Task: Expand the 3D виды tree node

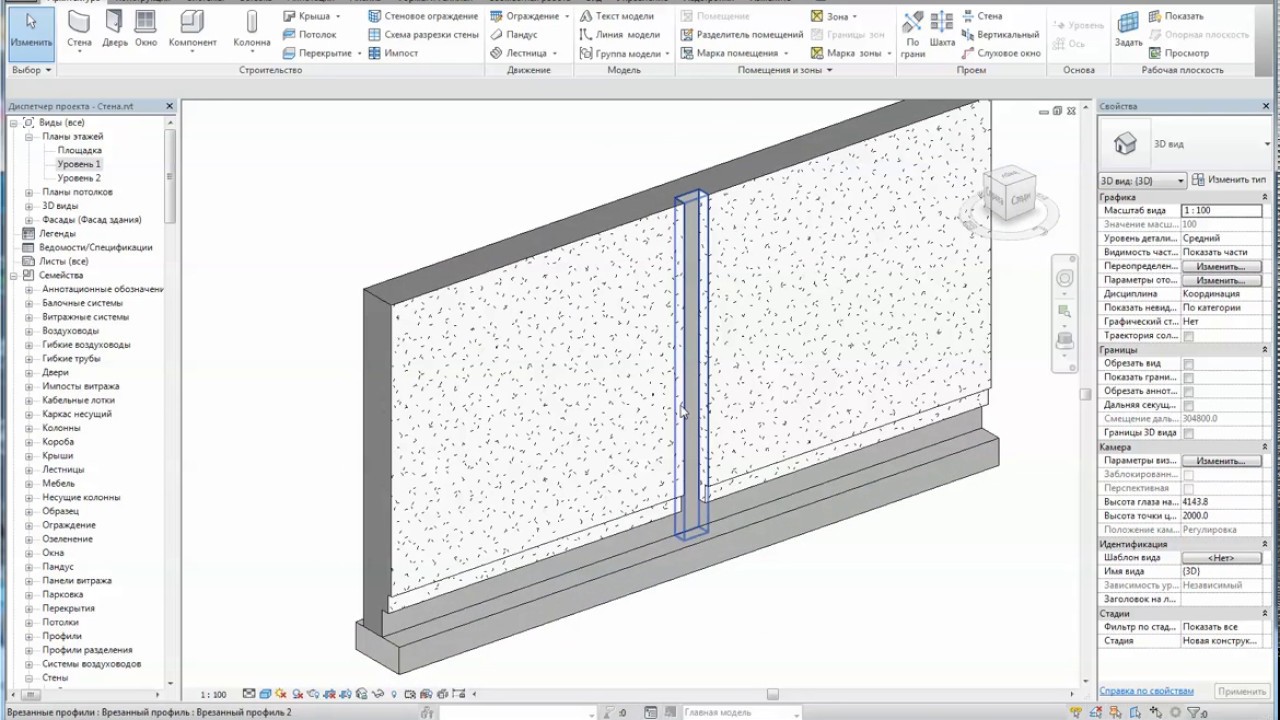Action: coord(30,206)
